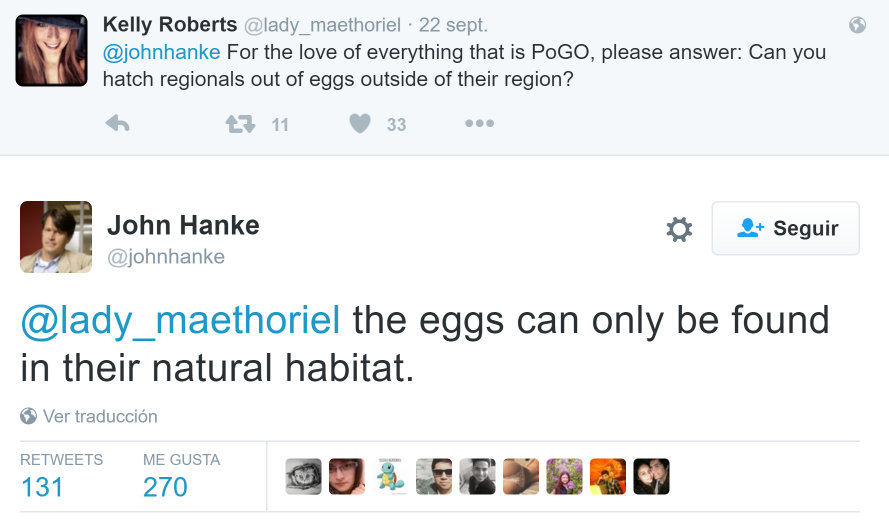View the 270 Me gusta list
889x525 pixels.
(x=165, y=486)
